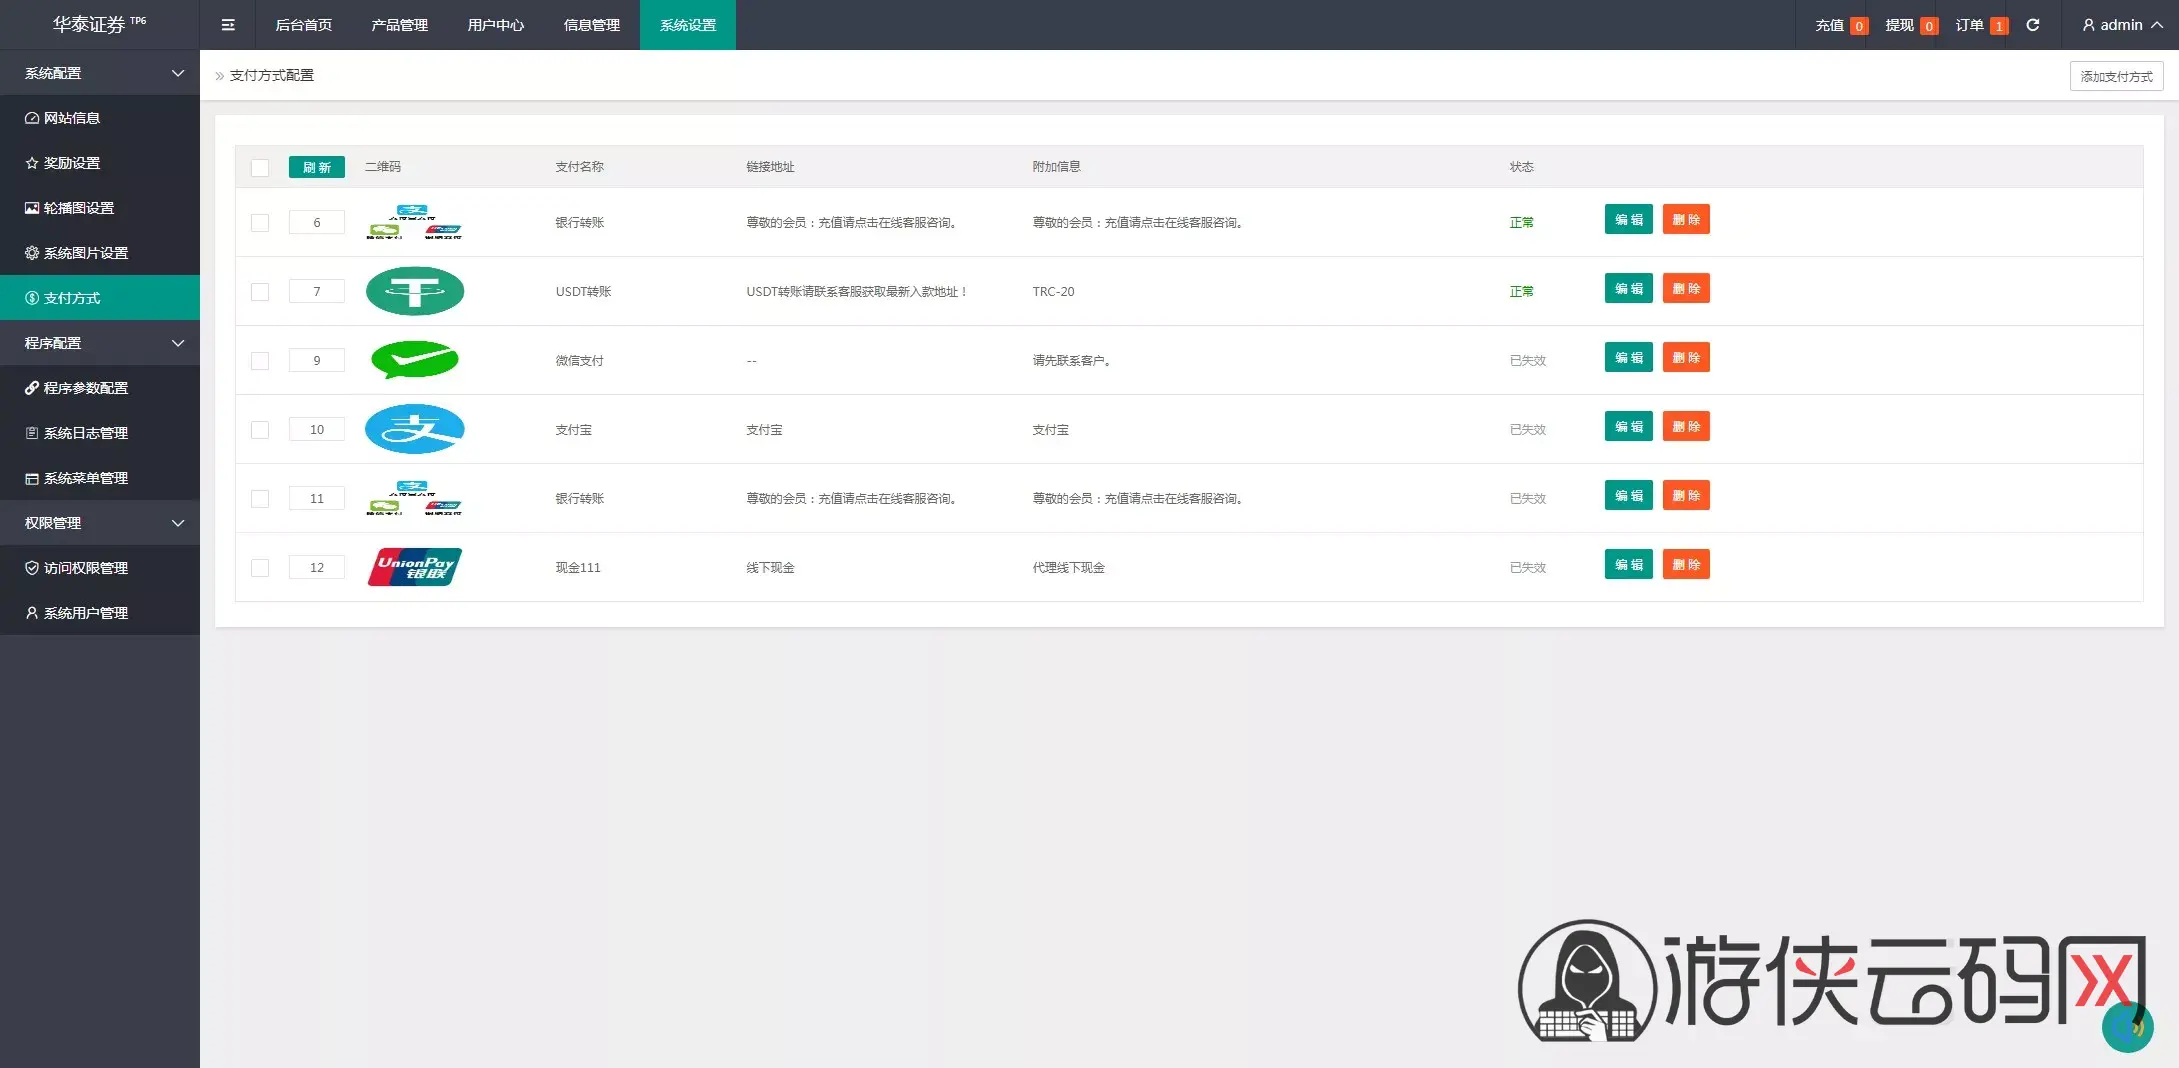Click the 添加支付方式 button
The height and width of the screenshot is (1068, 2179).
2116,76
